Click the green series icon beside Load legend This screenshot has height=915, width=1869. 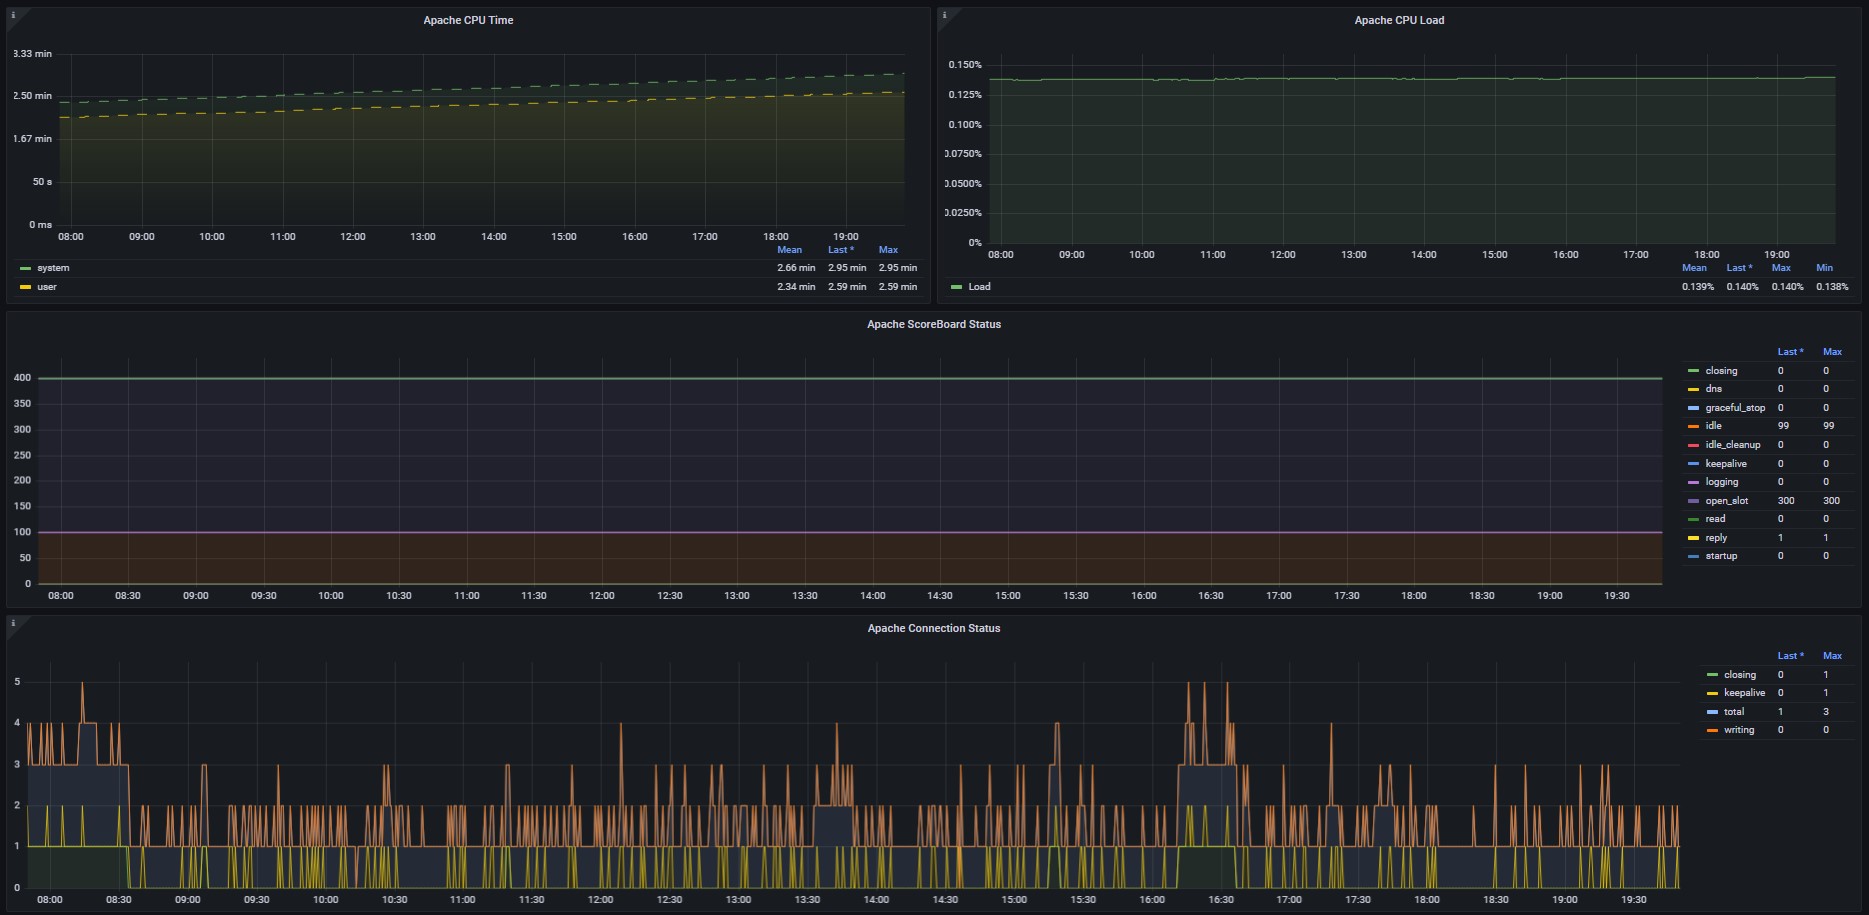coord(956,287)
